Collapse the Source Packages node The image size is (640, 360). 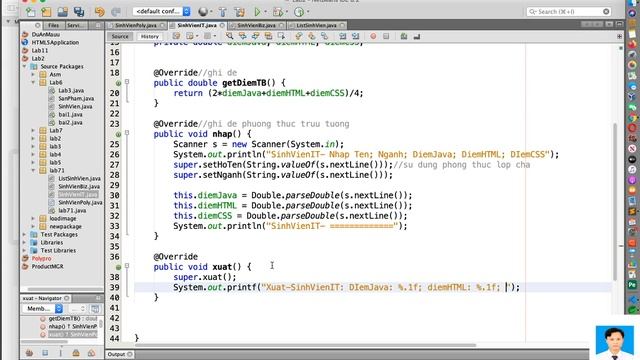pyautogui.click(x=24, y=66)
